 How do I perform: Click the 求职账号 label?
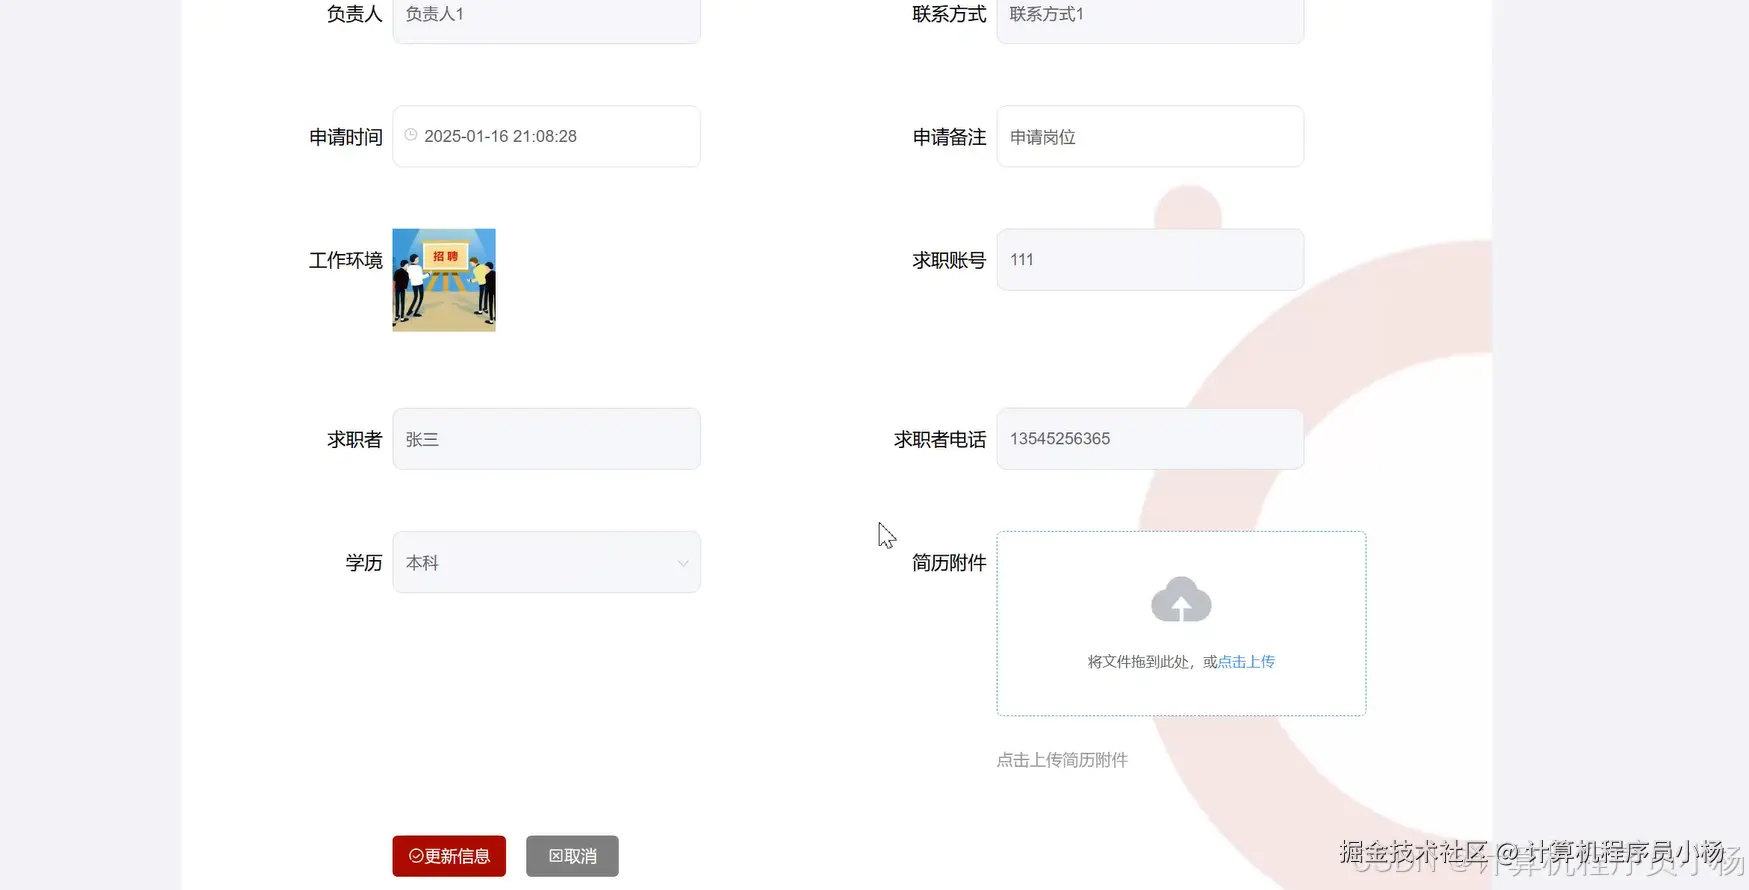click(949, 260)
